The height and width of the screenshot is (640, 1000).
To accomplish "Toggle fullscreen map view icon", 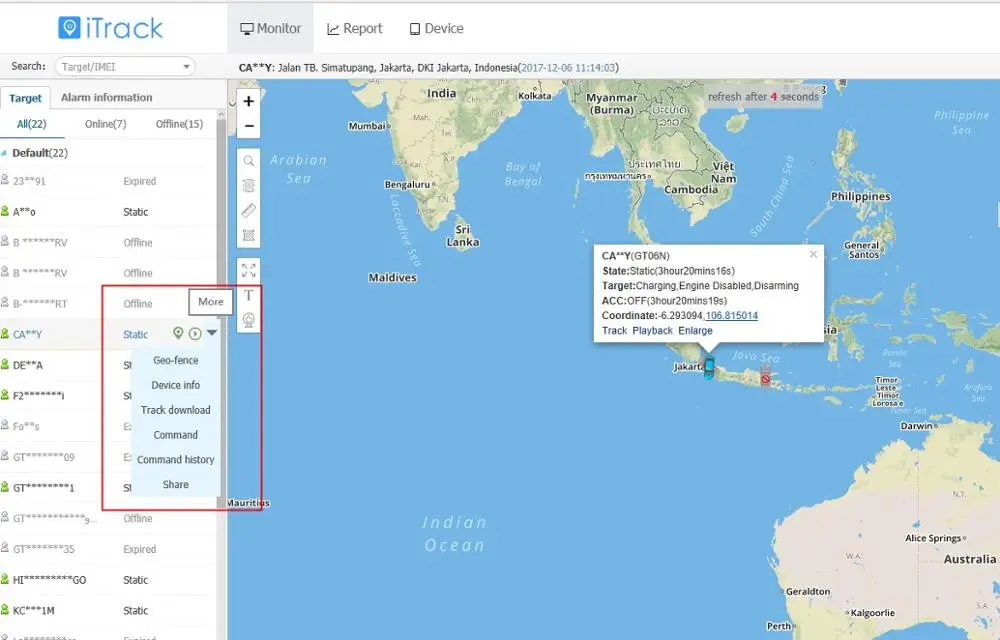I will tap(249, 270).
